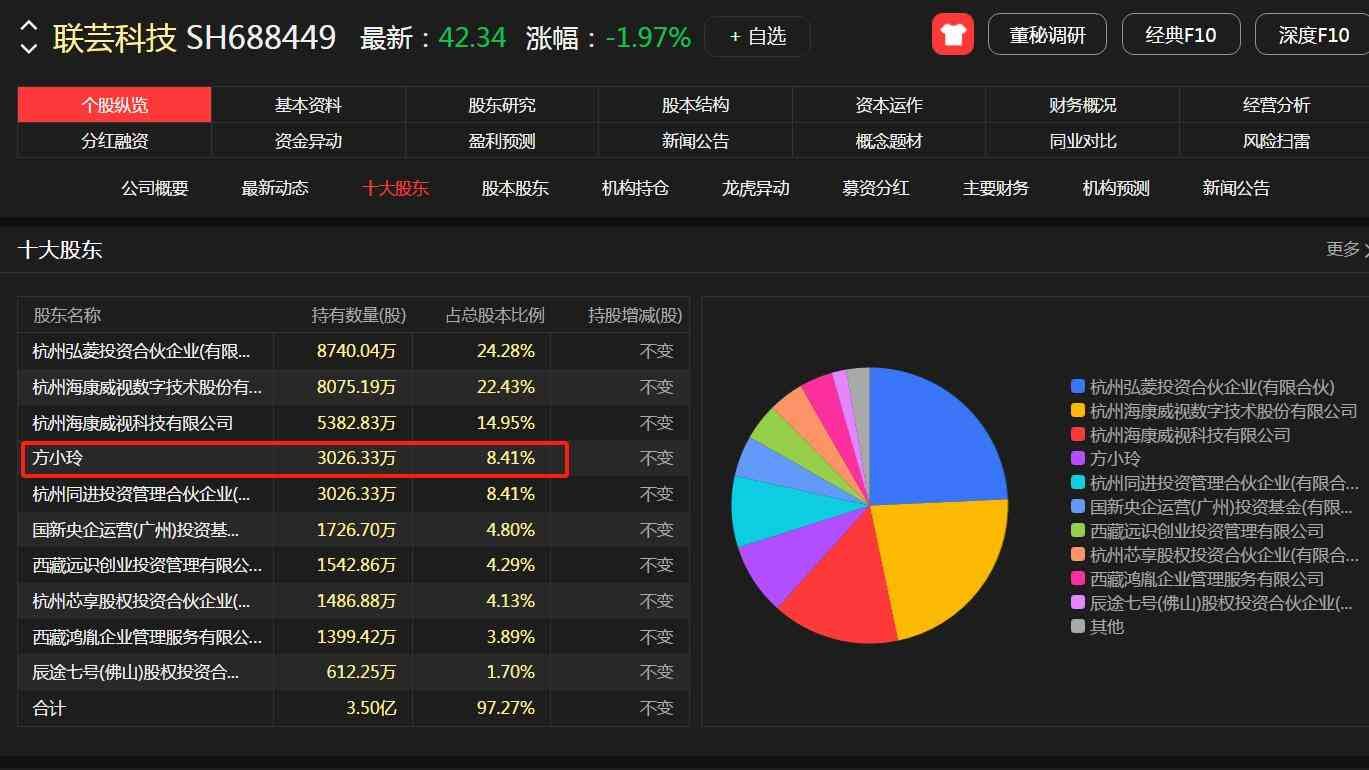Image resolution: width=1369 pixels, height=770 pixels.
Task: Switch to 经典F10 view
Action: [1180, 35]
